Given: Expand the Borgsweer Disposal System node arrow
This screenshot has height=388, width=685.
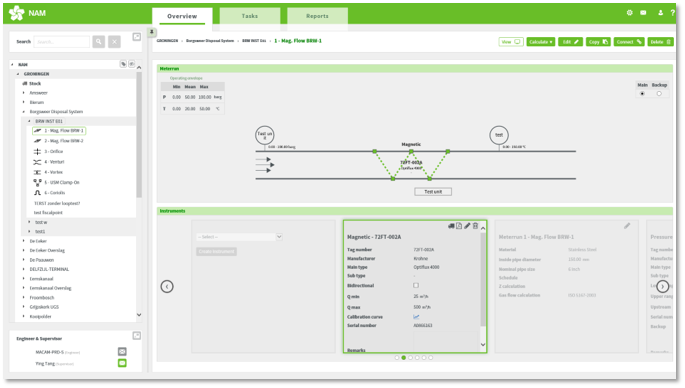Looking at the screenshot, I should (x=24, y=111).
